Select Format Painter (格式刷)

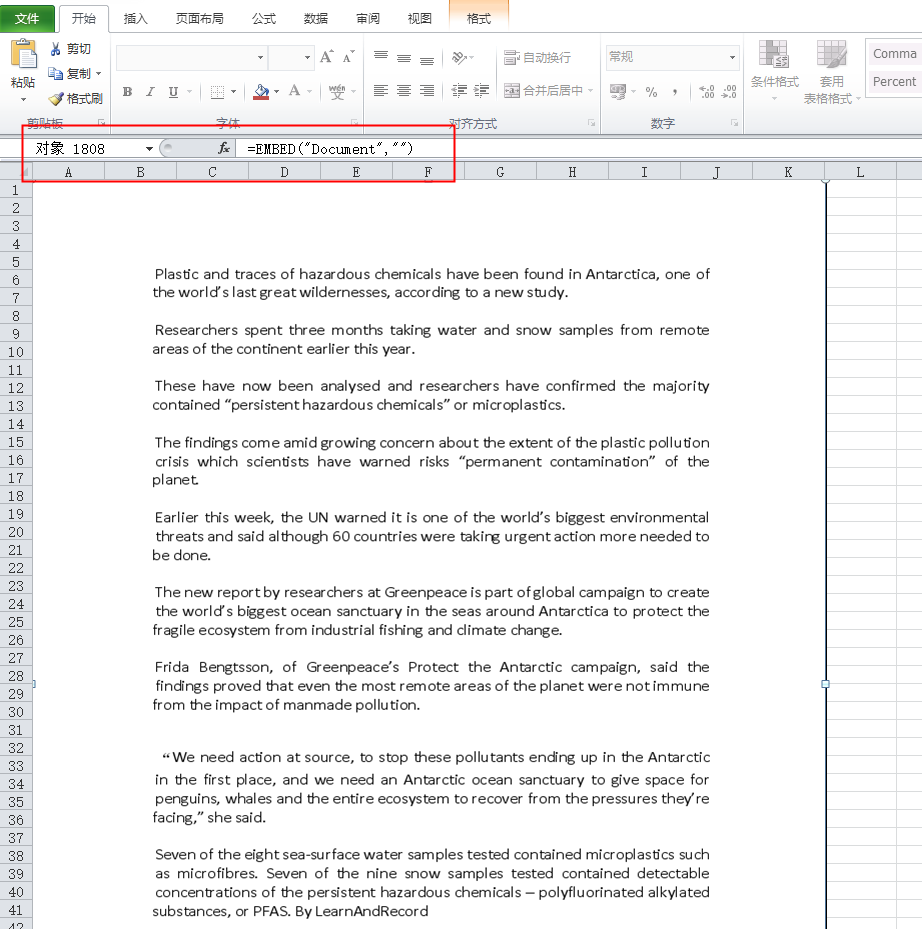click(76, 98)
